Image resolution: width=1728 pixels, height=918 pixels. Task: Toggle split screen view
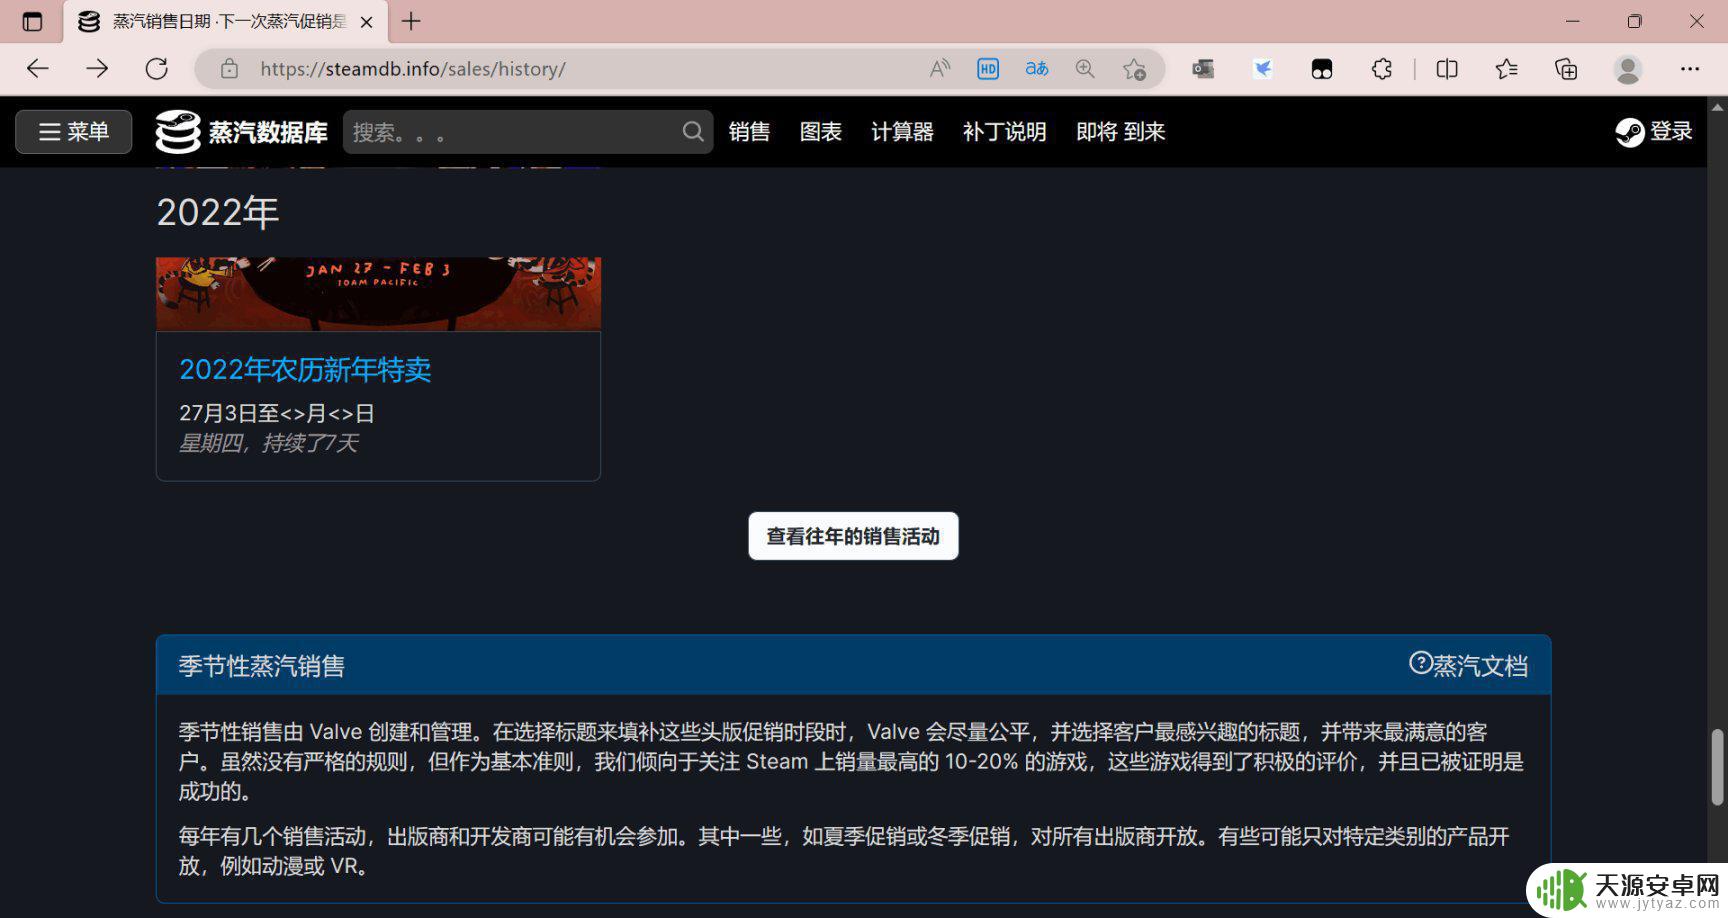[x=1447, y=69]
